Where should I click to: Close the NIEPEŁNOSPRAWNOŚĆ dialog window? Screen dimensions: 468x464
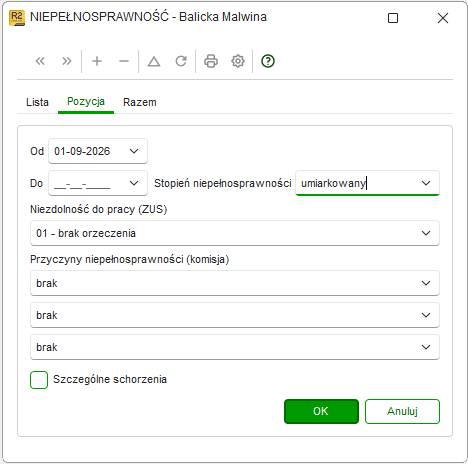point(443,18)
